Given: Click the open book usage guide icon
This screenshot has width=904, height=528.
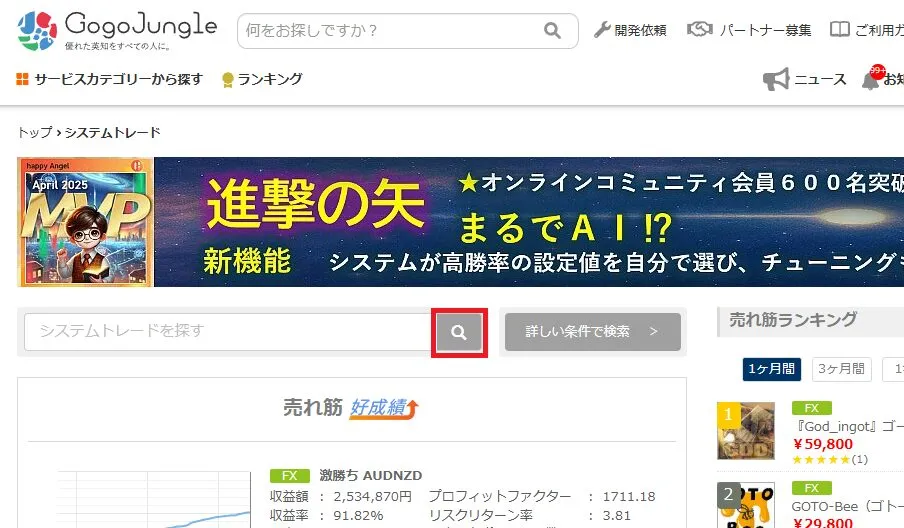Looking at the screenshot, I should click(840, 30).
